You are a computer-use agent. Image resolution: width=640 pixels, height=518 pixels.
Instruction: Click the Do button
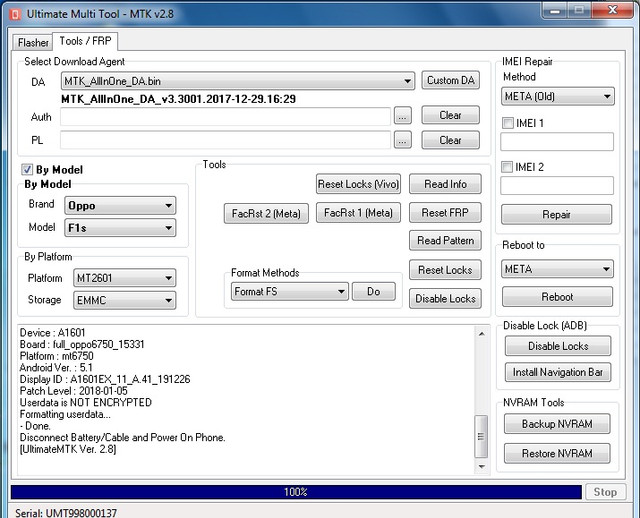373,291
